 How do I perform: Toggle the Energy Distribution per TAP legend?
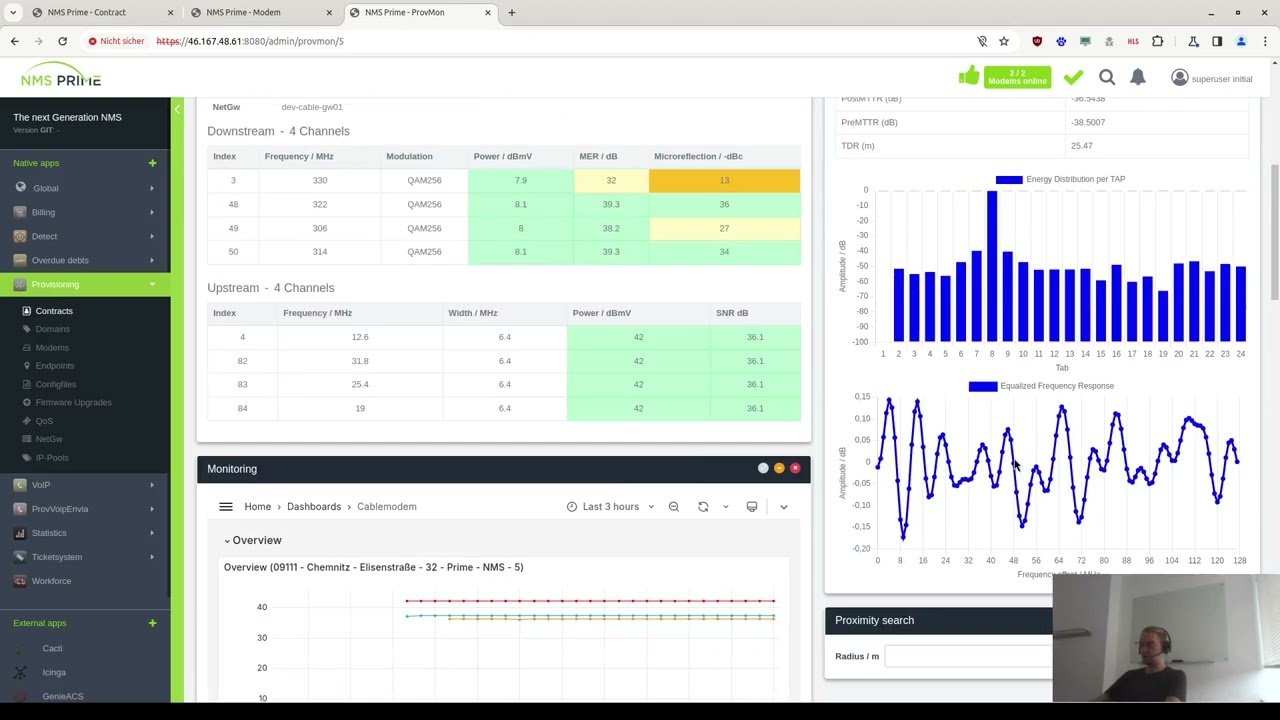coord(1060,179)
